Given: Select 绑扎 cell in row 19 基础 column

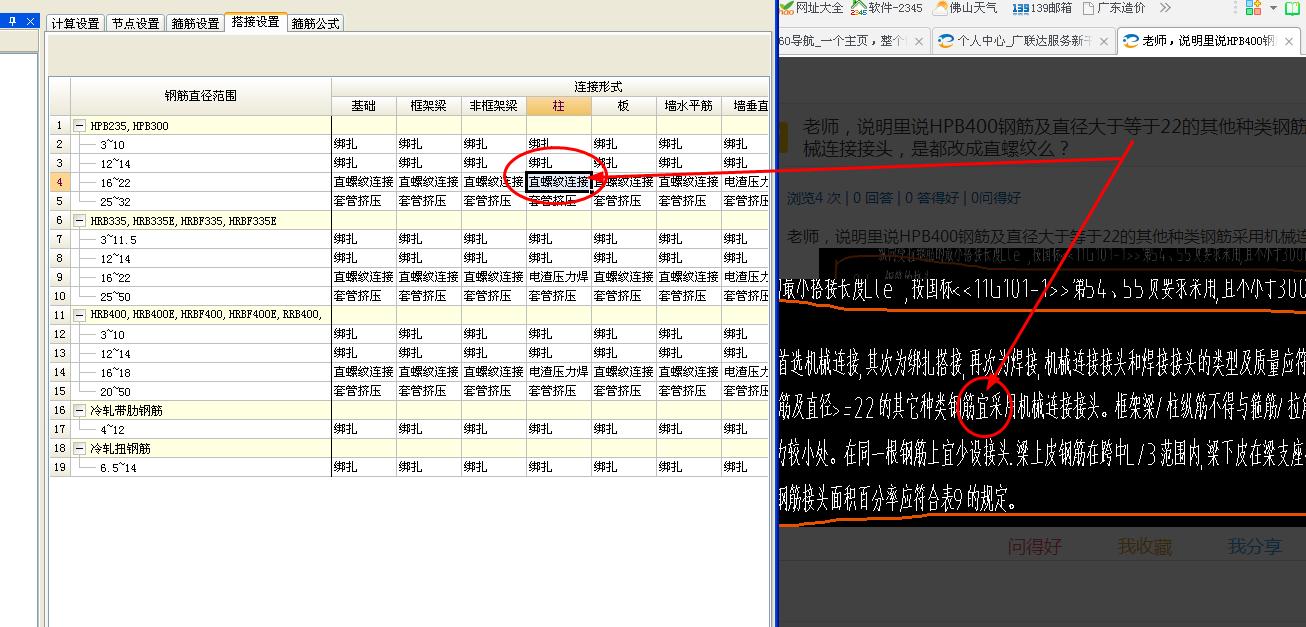Looking at the screenshot, I should 364,467.
